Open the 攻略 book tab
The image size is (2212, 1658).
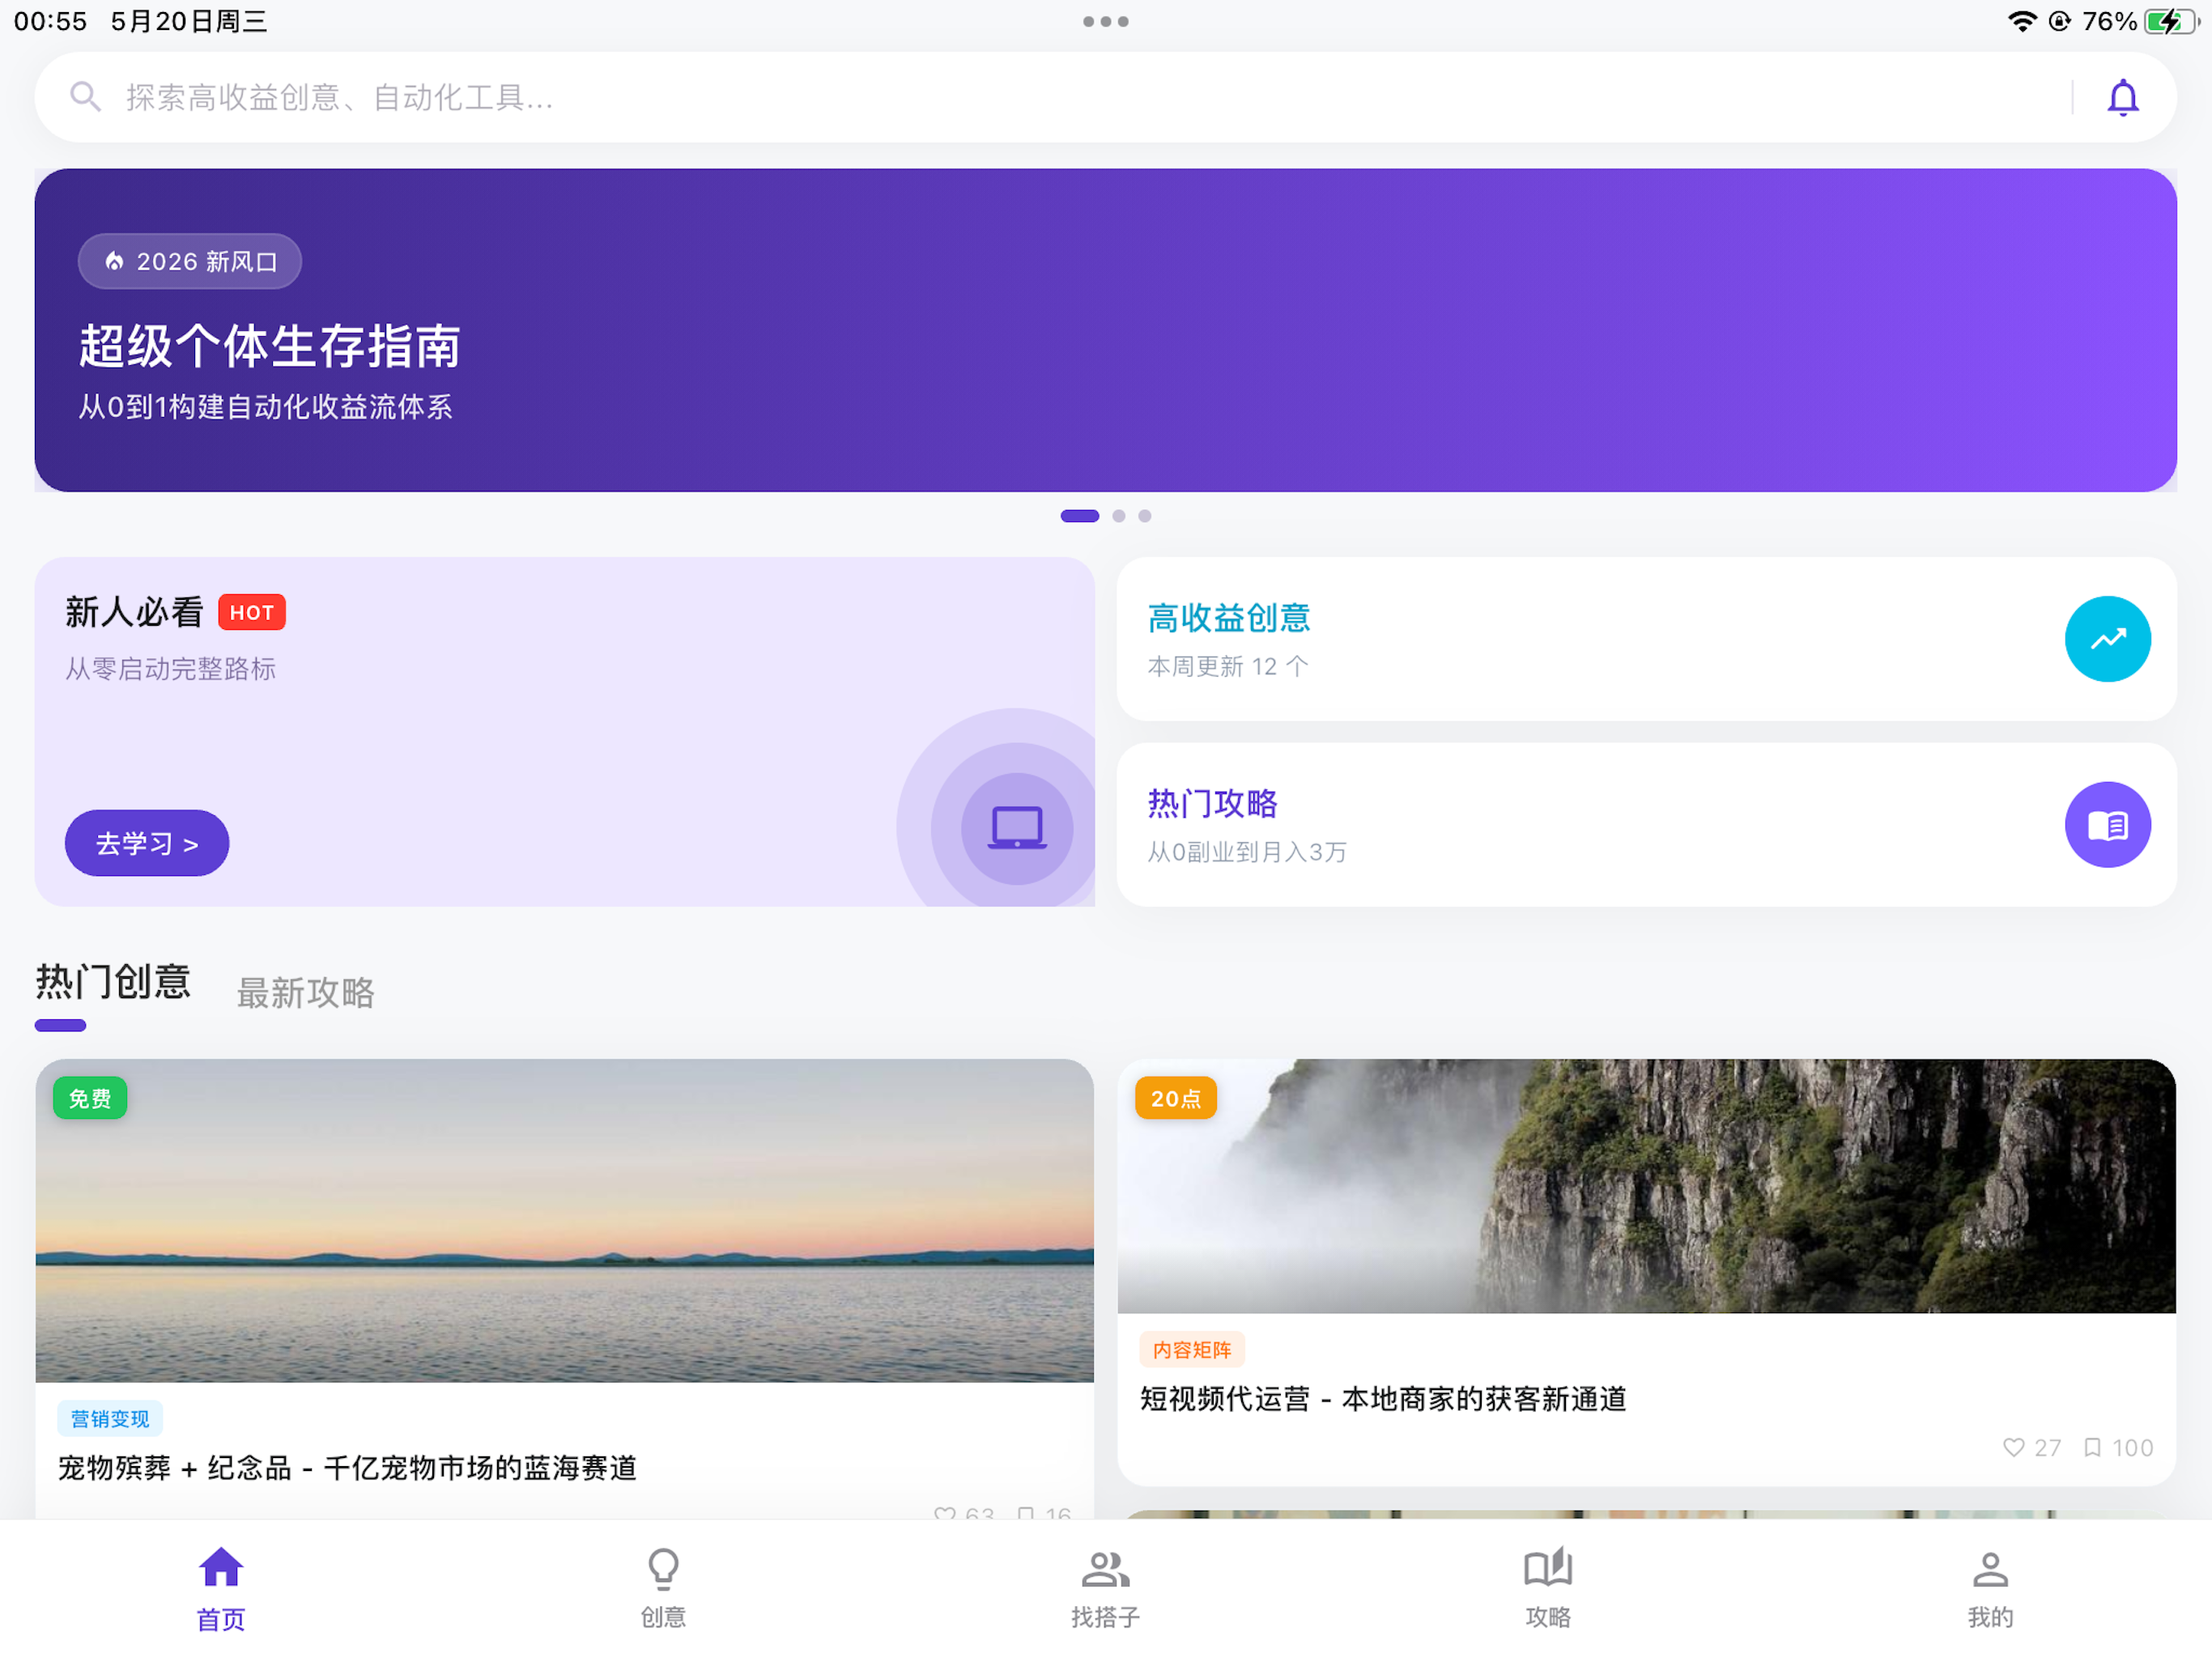point(1547,1588)
